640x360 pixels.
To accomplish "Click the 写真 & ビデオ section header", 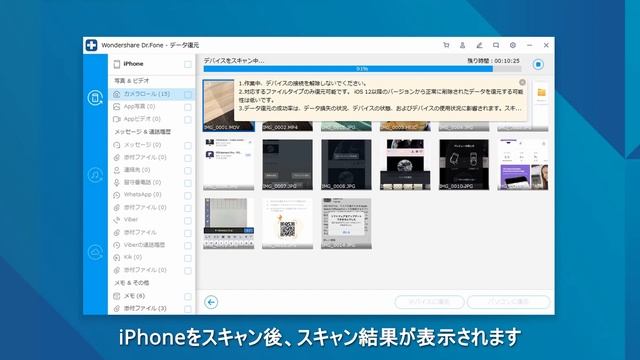I will (132, 81).
